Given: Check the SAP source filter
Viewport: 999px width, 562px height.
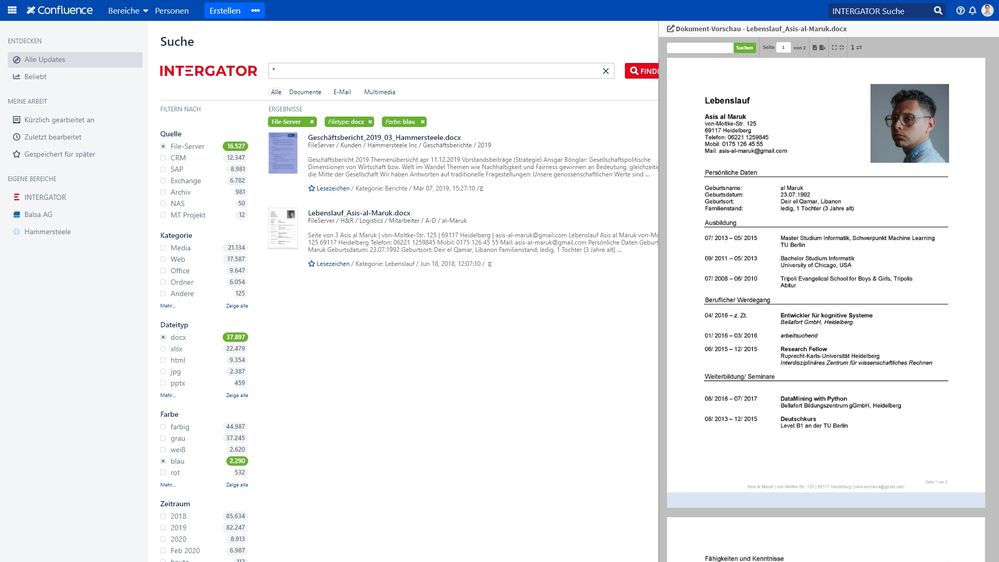Looking at the screenshot, I should tap(163, 169).
